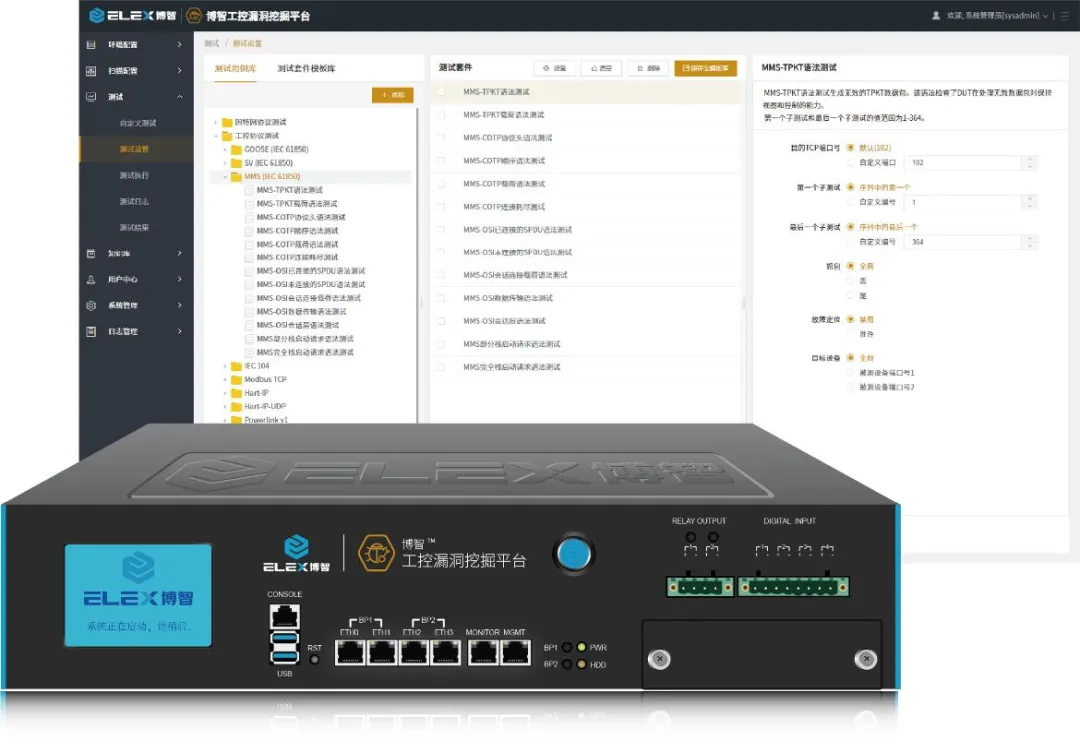
Task: Click the orange 保存 template button
Action: click(x=705, y=68)
